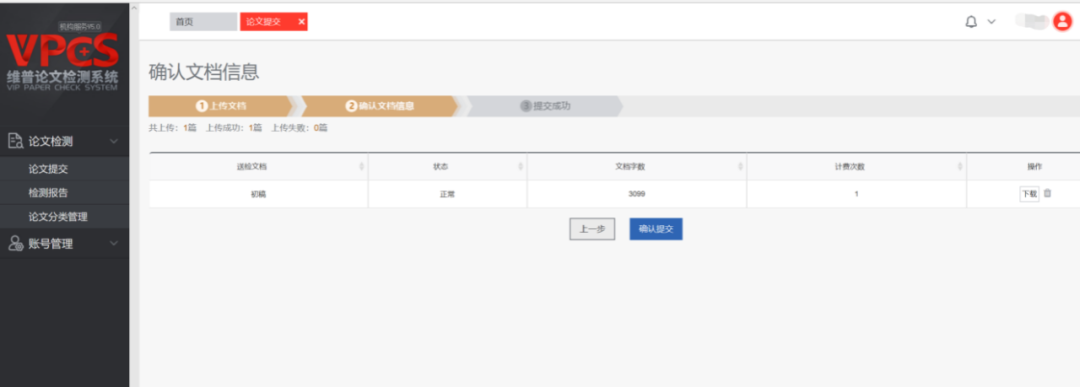Open 论文分类管理 in sidebar
This screenshot has width=1080, height=387.
(x=58, y=217)
